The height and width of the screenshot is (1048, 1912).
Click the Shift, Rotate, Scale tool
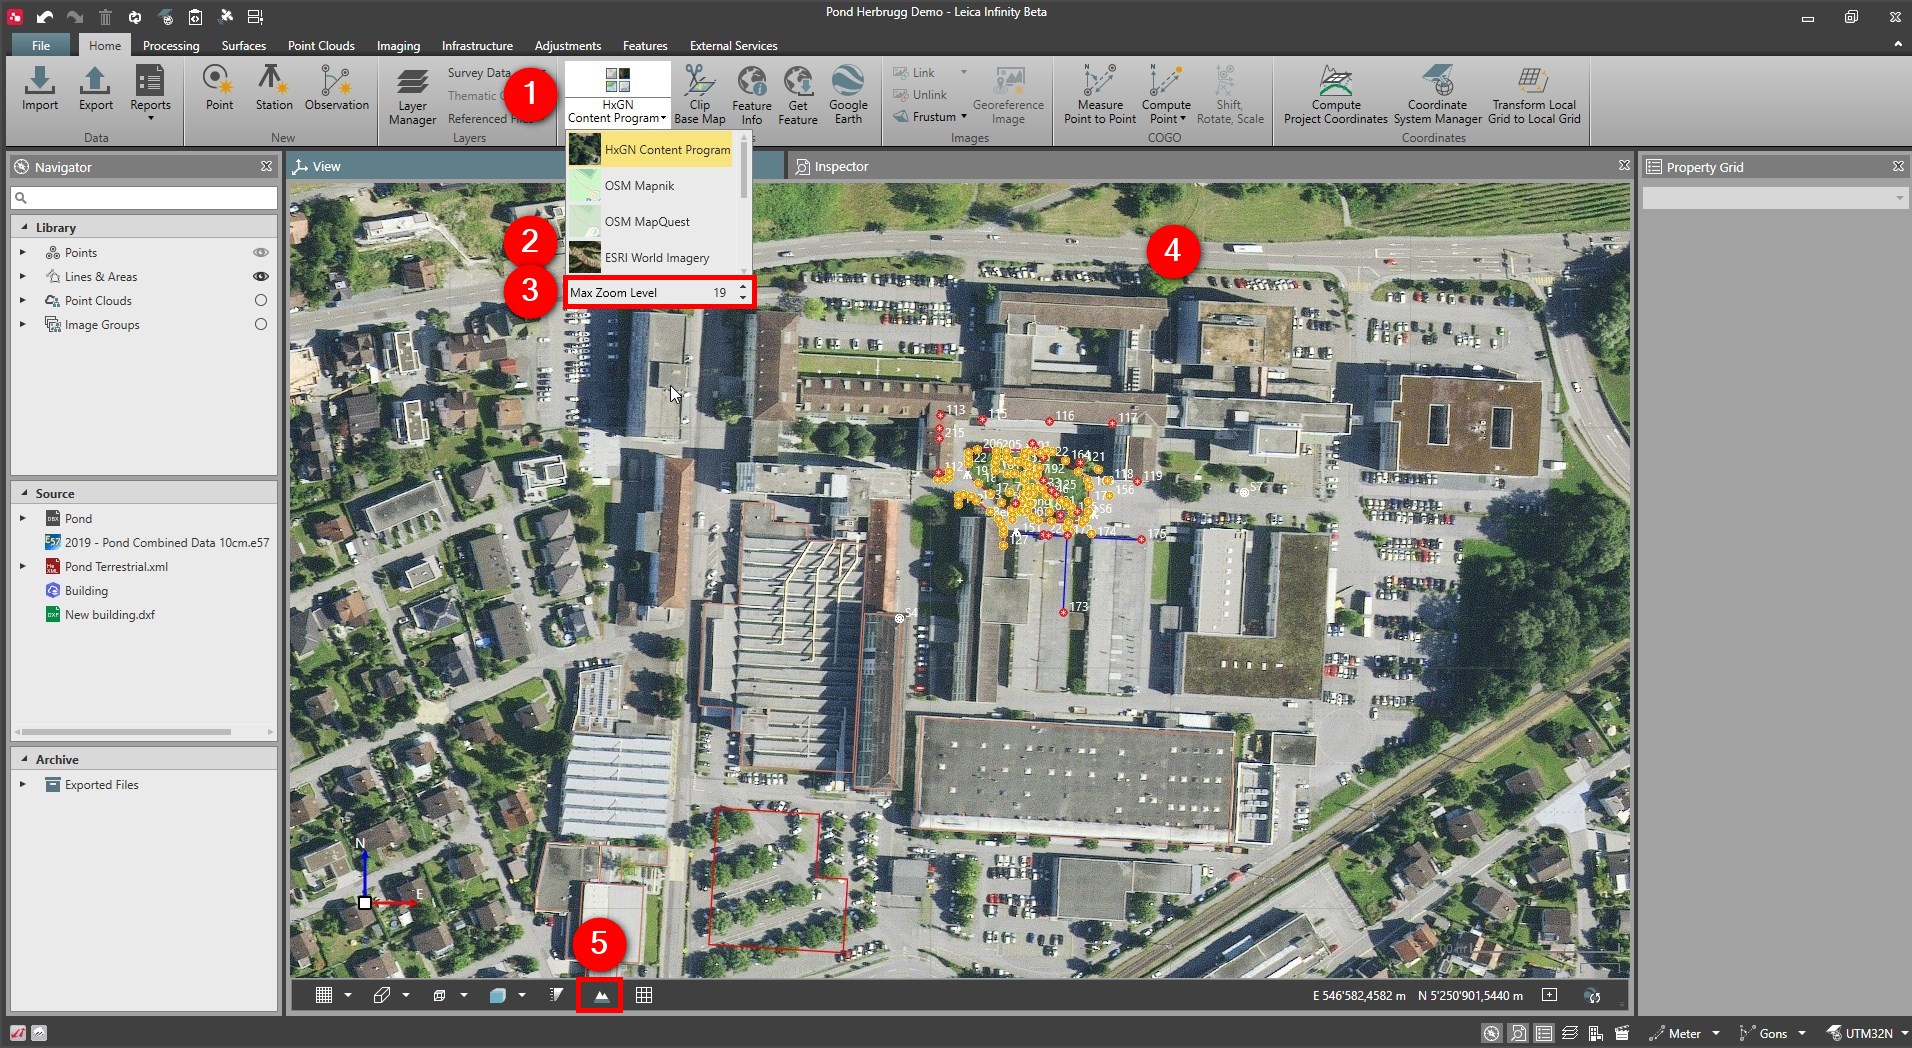pos(1230,95)
